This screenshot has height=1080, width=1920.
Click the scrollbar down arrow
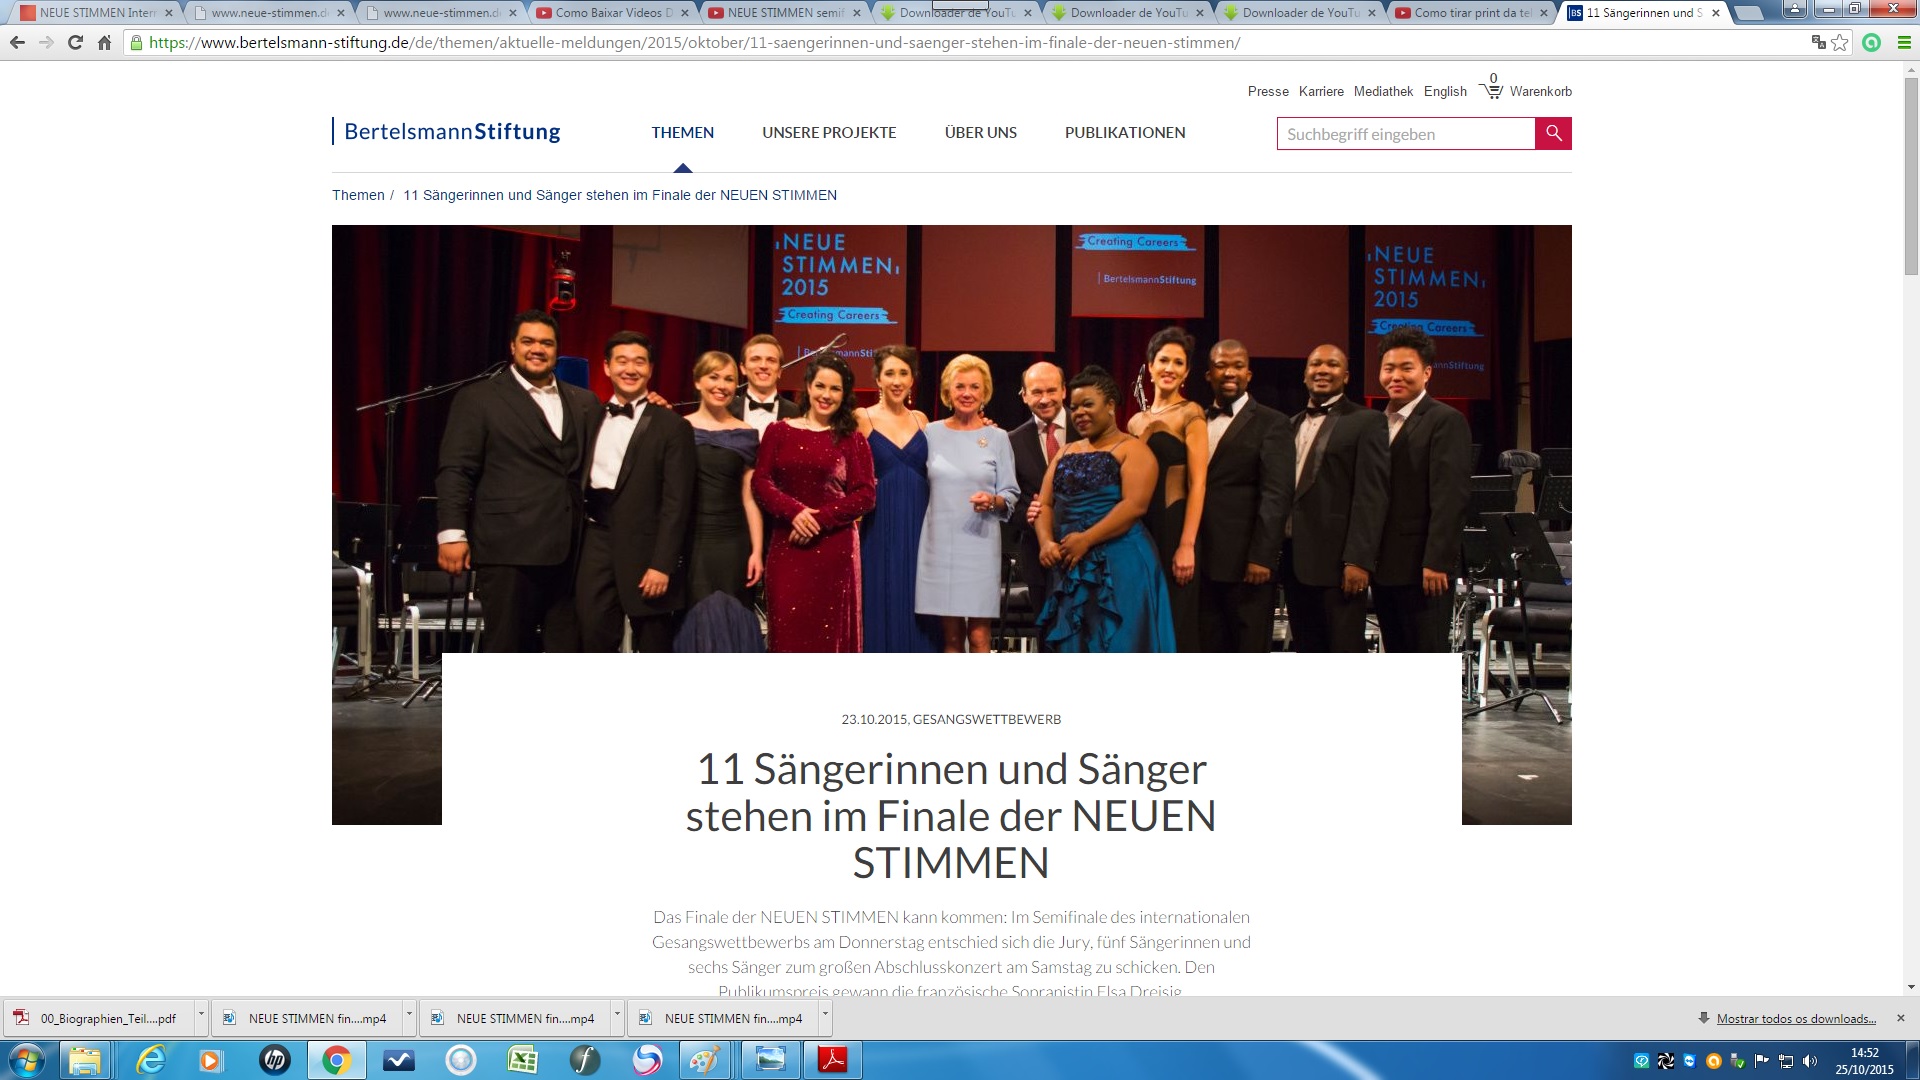pos(1911,987)
